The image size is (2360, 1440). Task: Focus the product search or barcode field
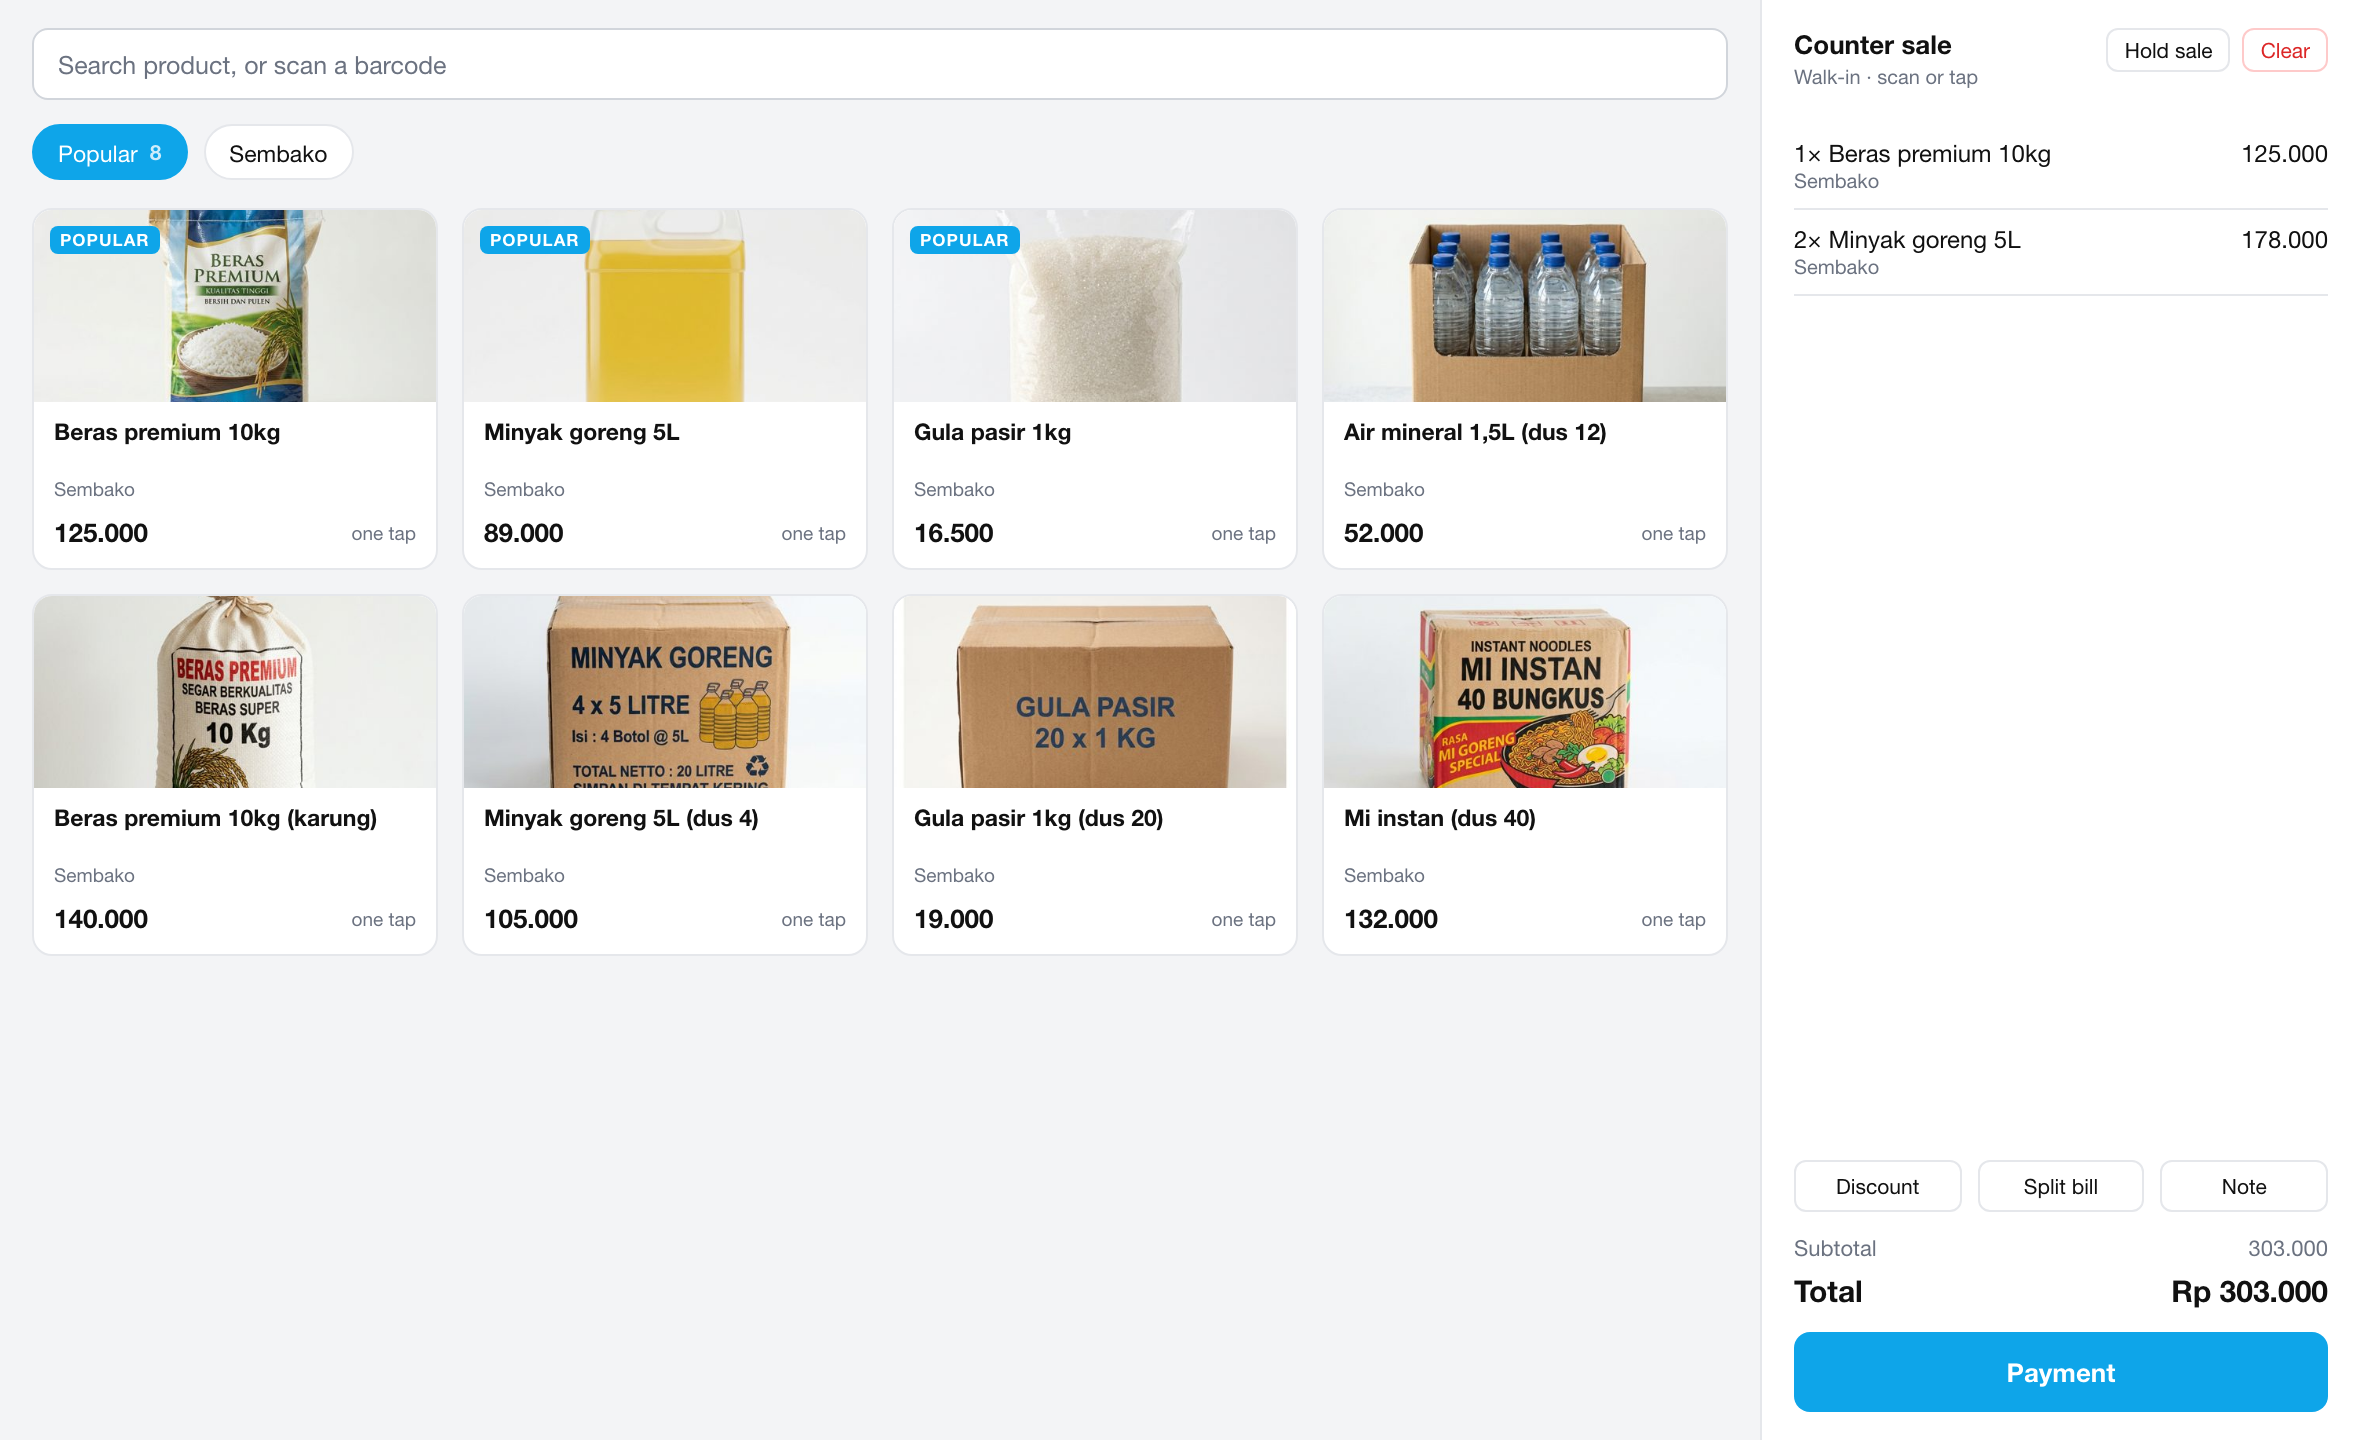[880, 65]
